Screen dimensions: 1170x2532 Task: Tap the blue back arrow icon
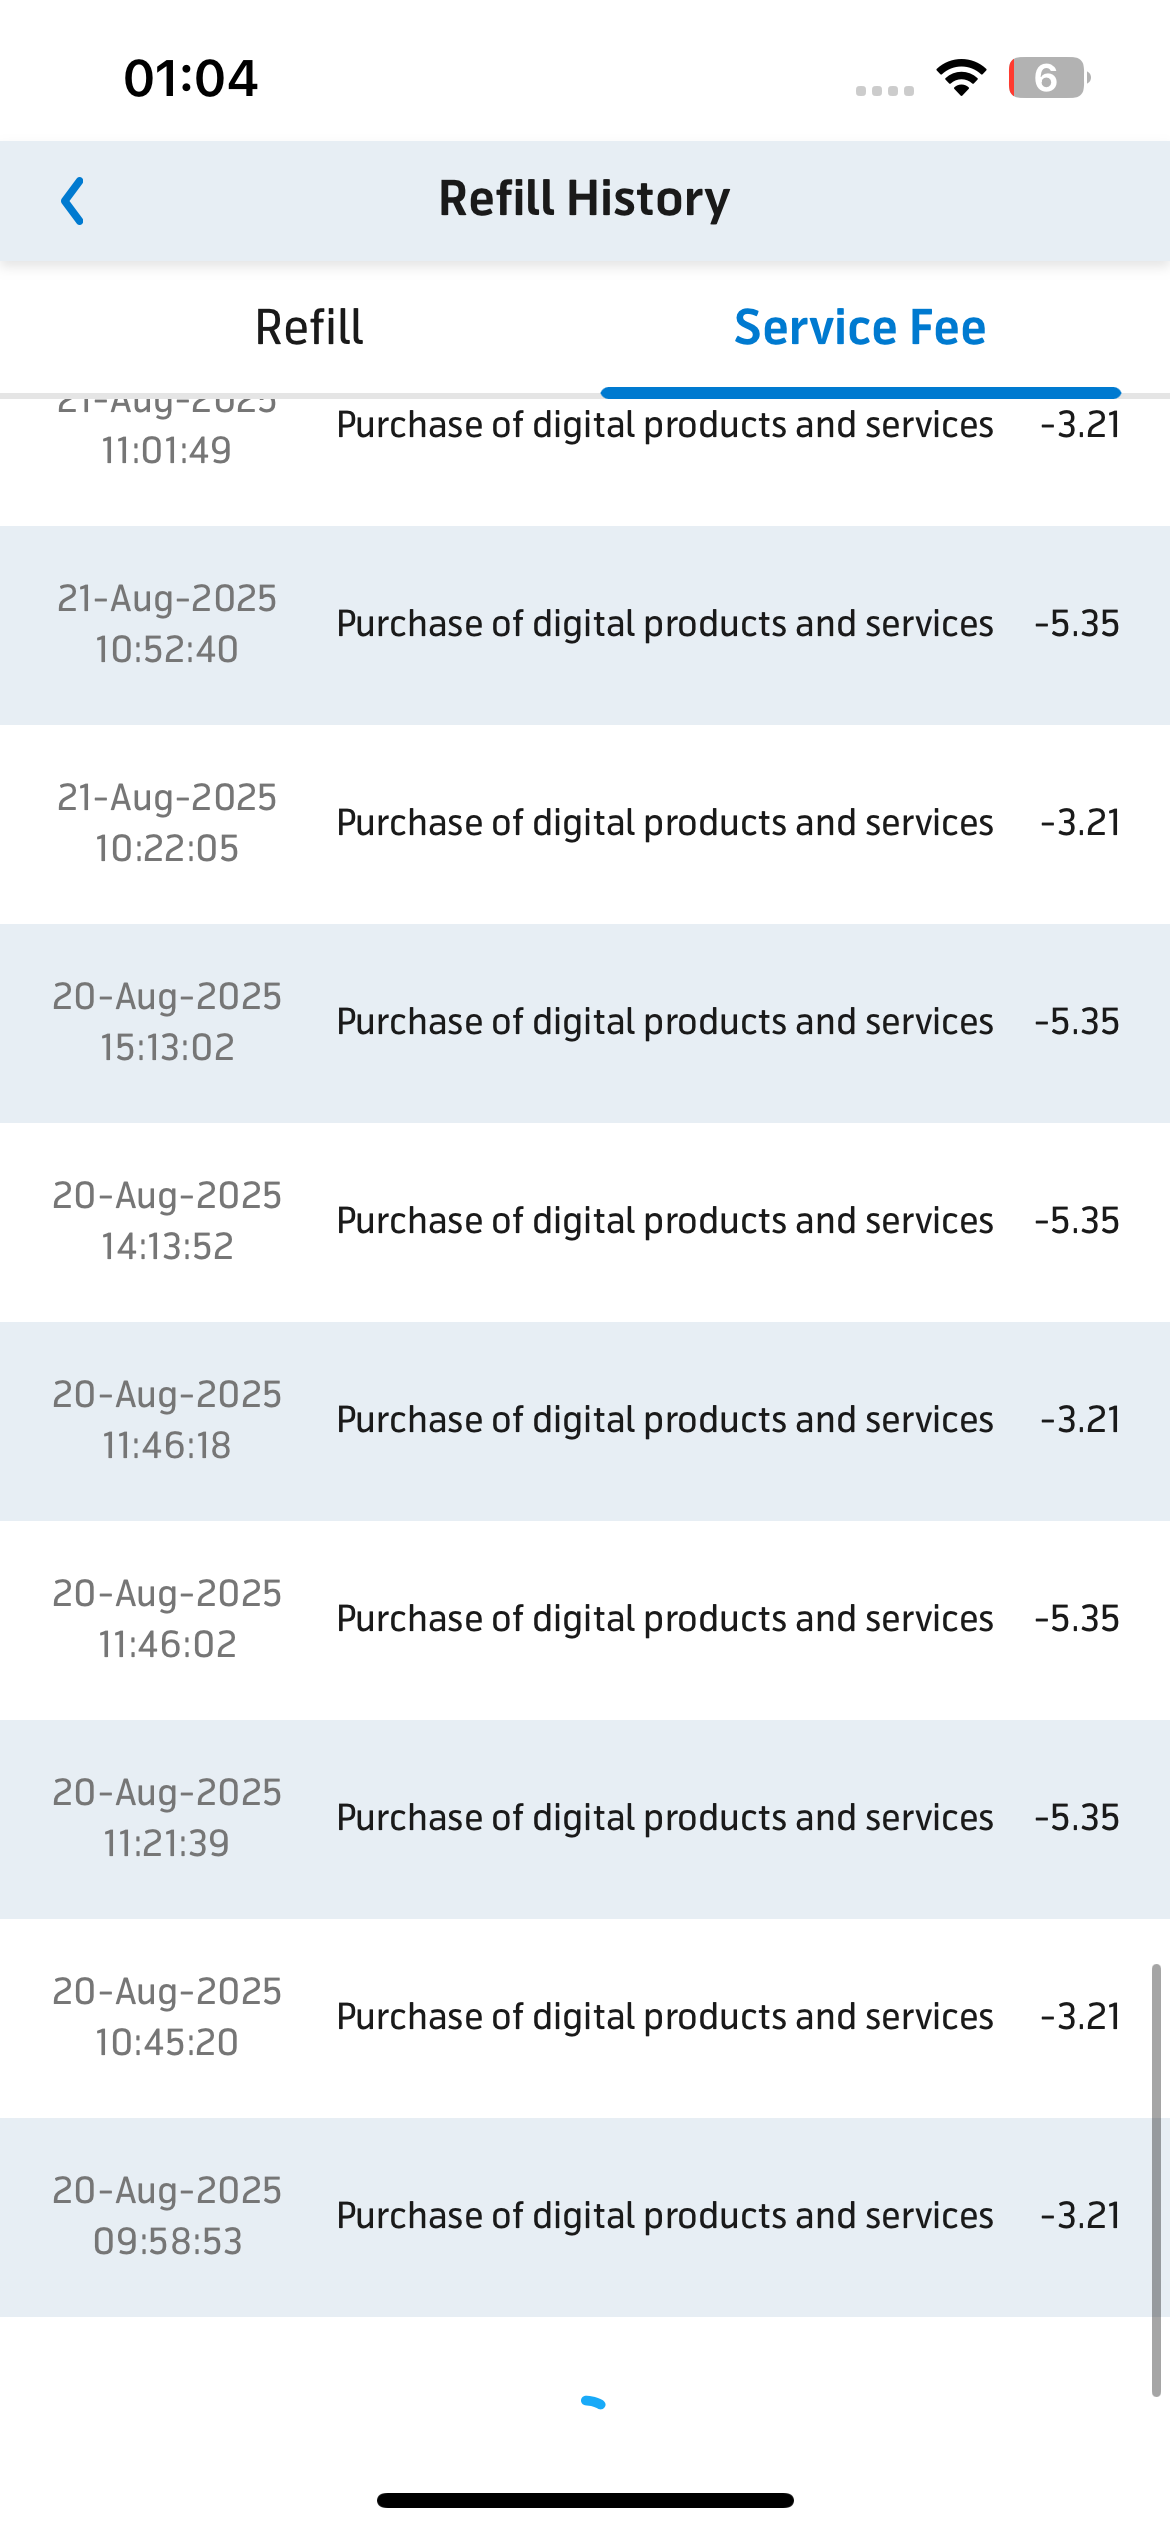point(73,201)
